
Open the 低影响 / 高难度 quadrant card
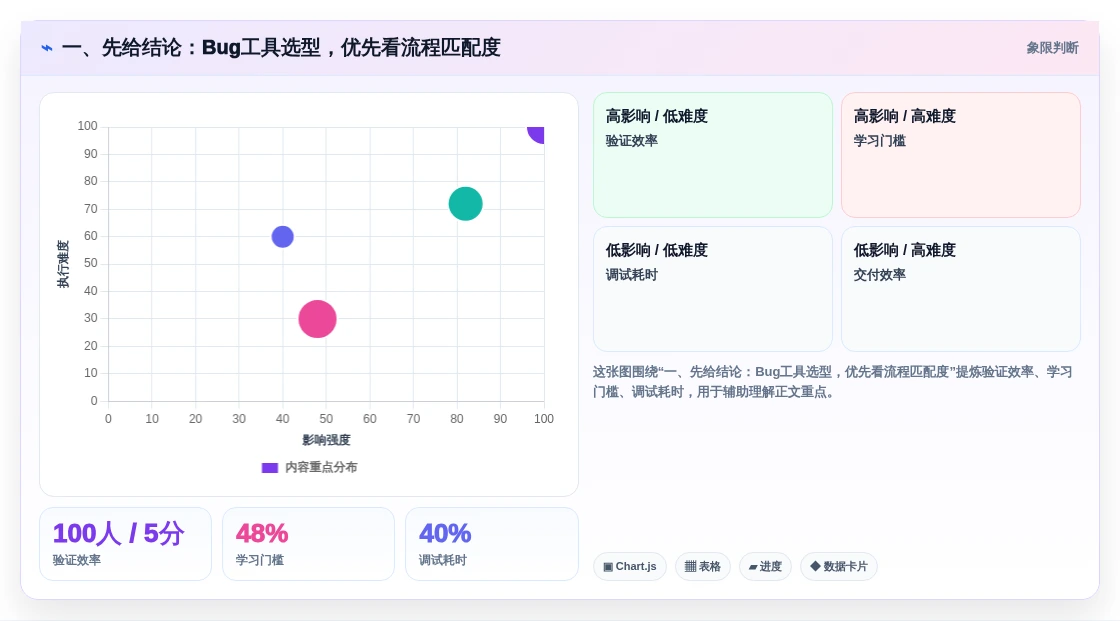point(961,289)
